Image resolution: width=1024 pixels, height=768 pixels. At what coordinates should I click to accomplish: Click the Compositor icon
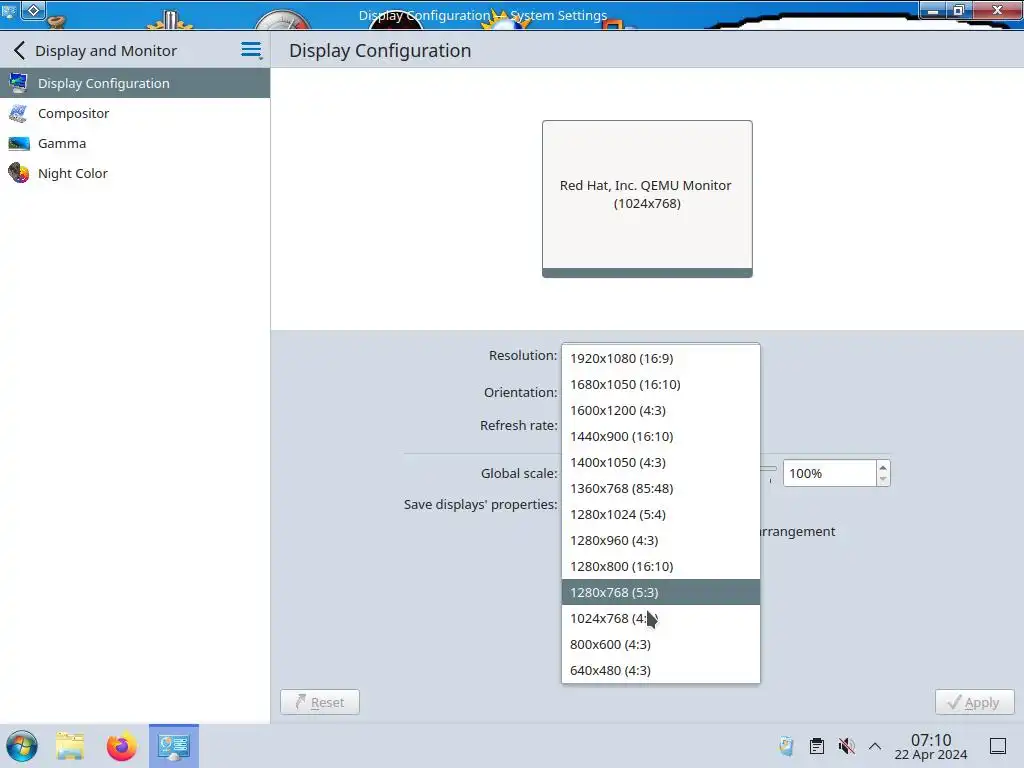(x=18, y=114)
